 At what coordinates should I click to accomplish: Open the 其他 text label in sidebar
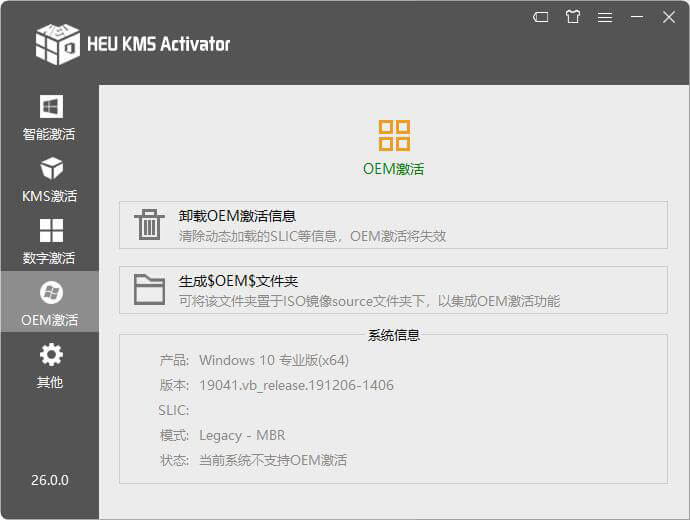[49, 382]
